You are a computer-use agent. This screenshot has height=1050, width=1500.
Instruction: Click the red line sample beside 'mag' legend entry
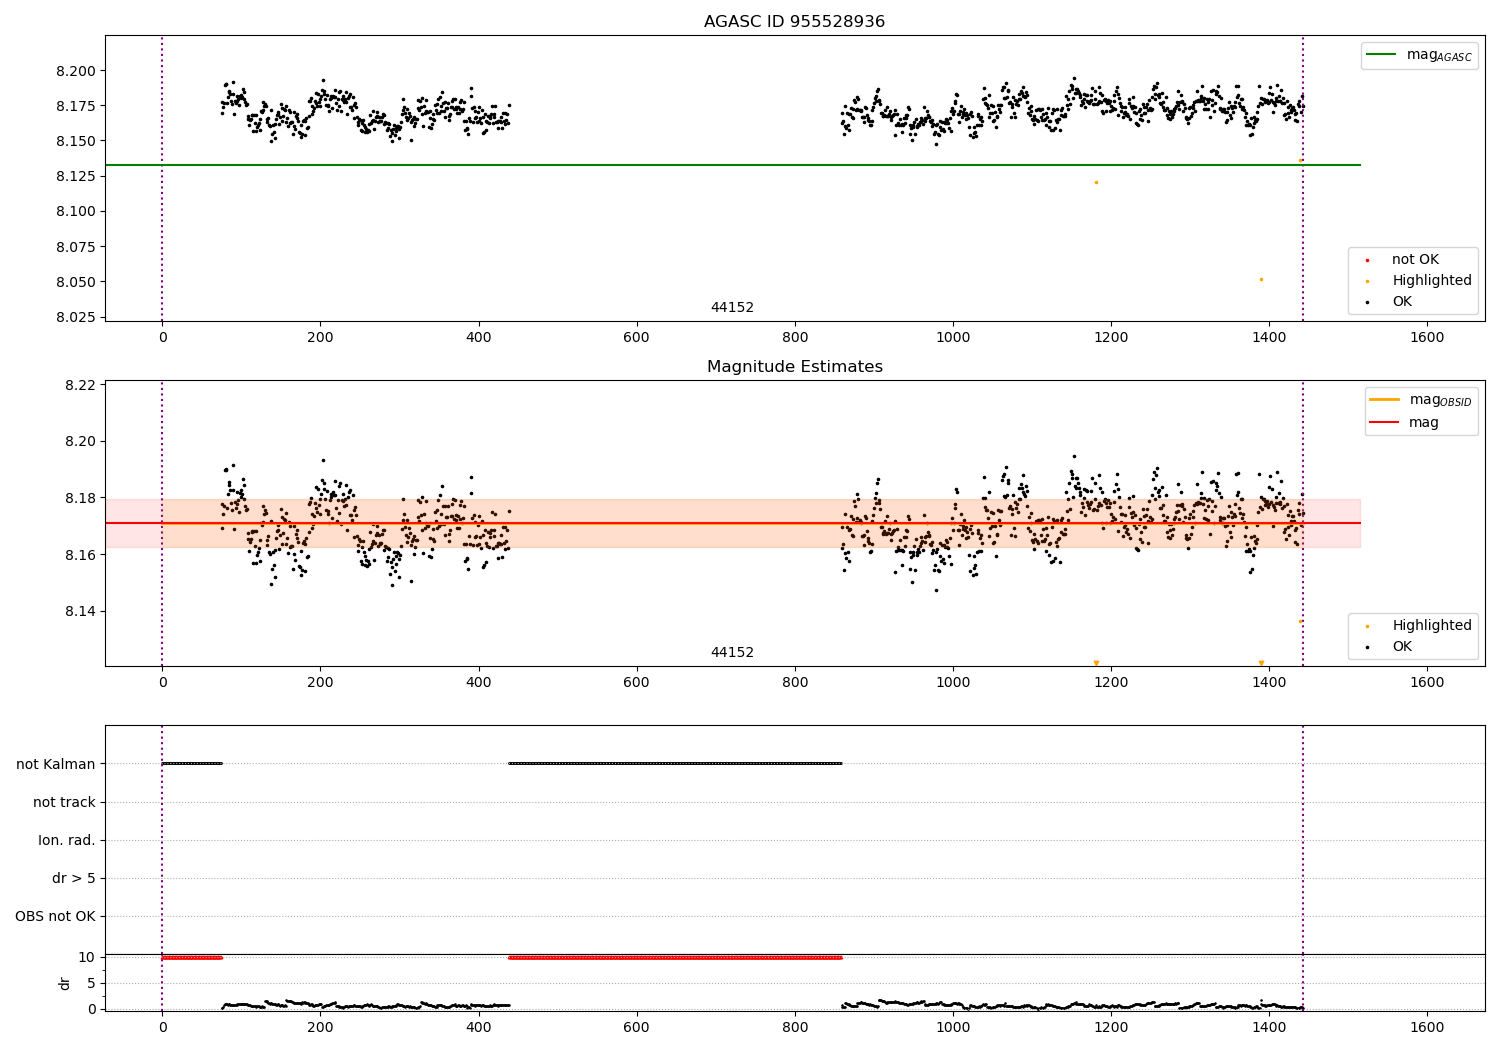click(1385, 423)
